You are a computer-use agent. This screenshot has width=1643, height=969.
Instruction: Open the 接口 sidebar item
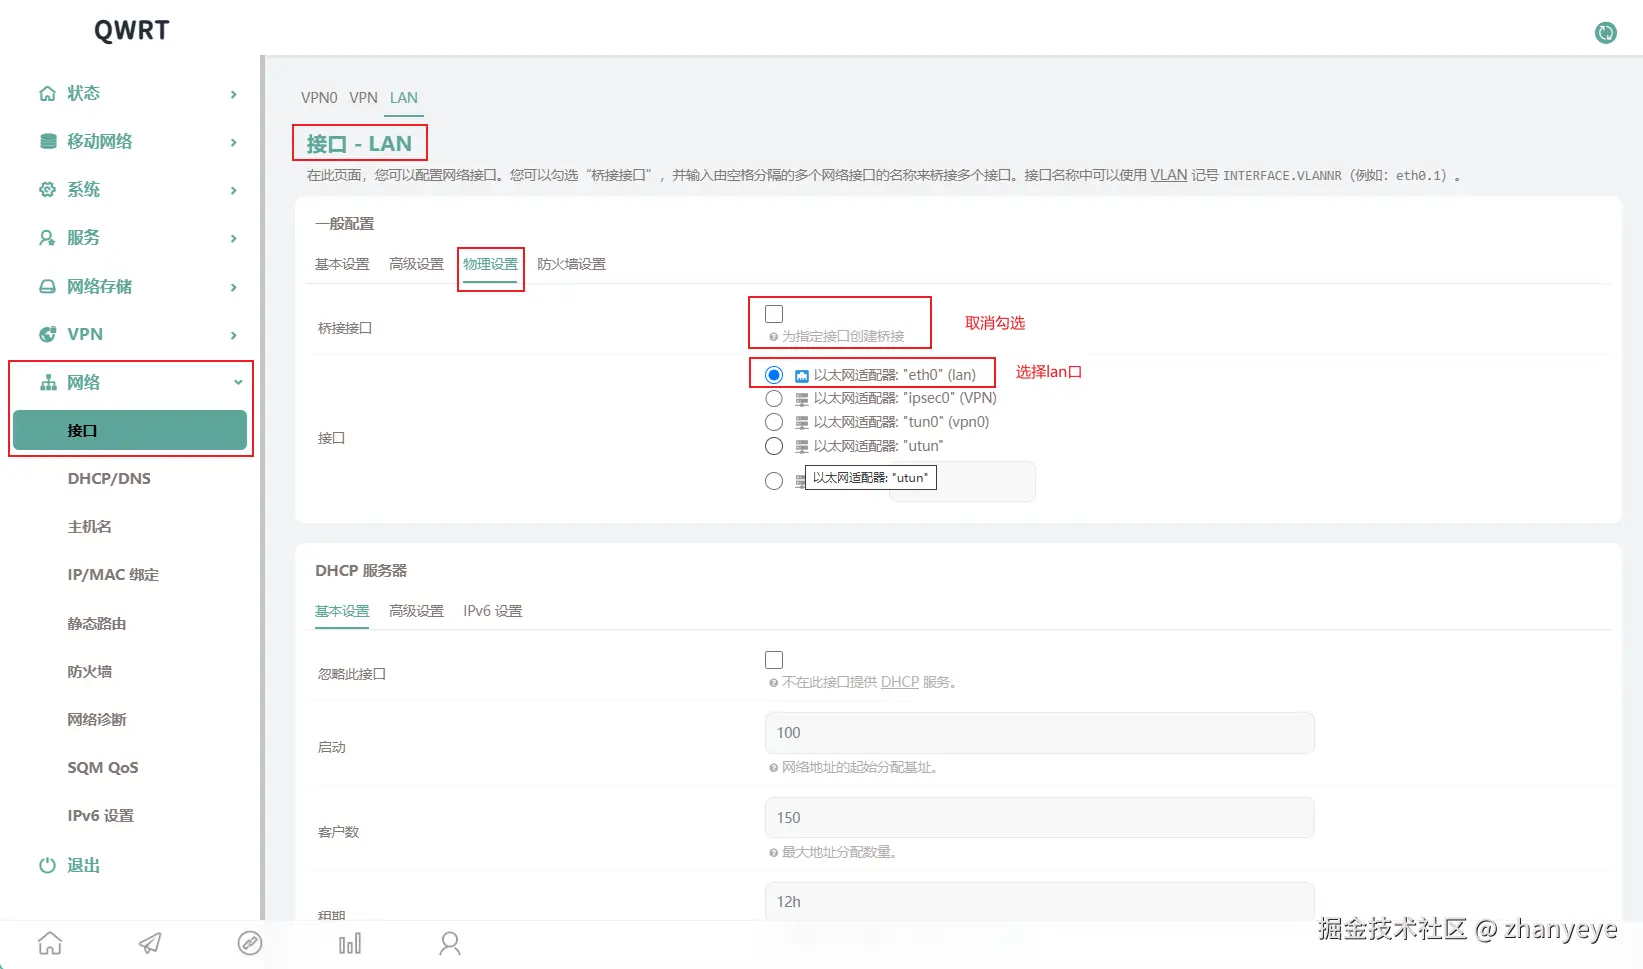coord(130,430)
